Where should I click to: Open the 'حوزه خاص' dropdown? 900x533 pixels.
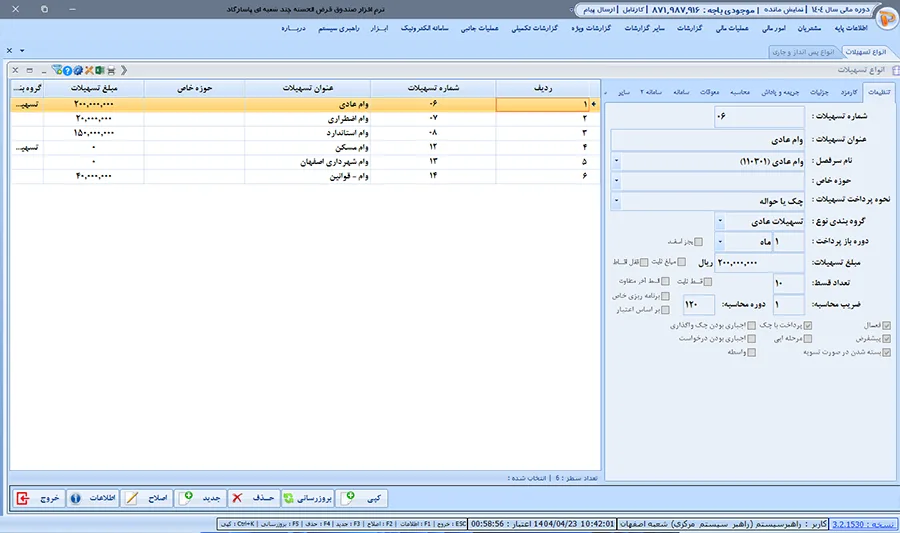pyautogui.click(x=616, y=181)
